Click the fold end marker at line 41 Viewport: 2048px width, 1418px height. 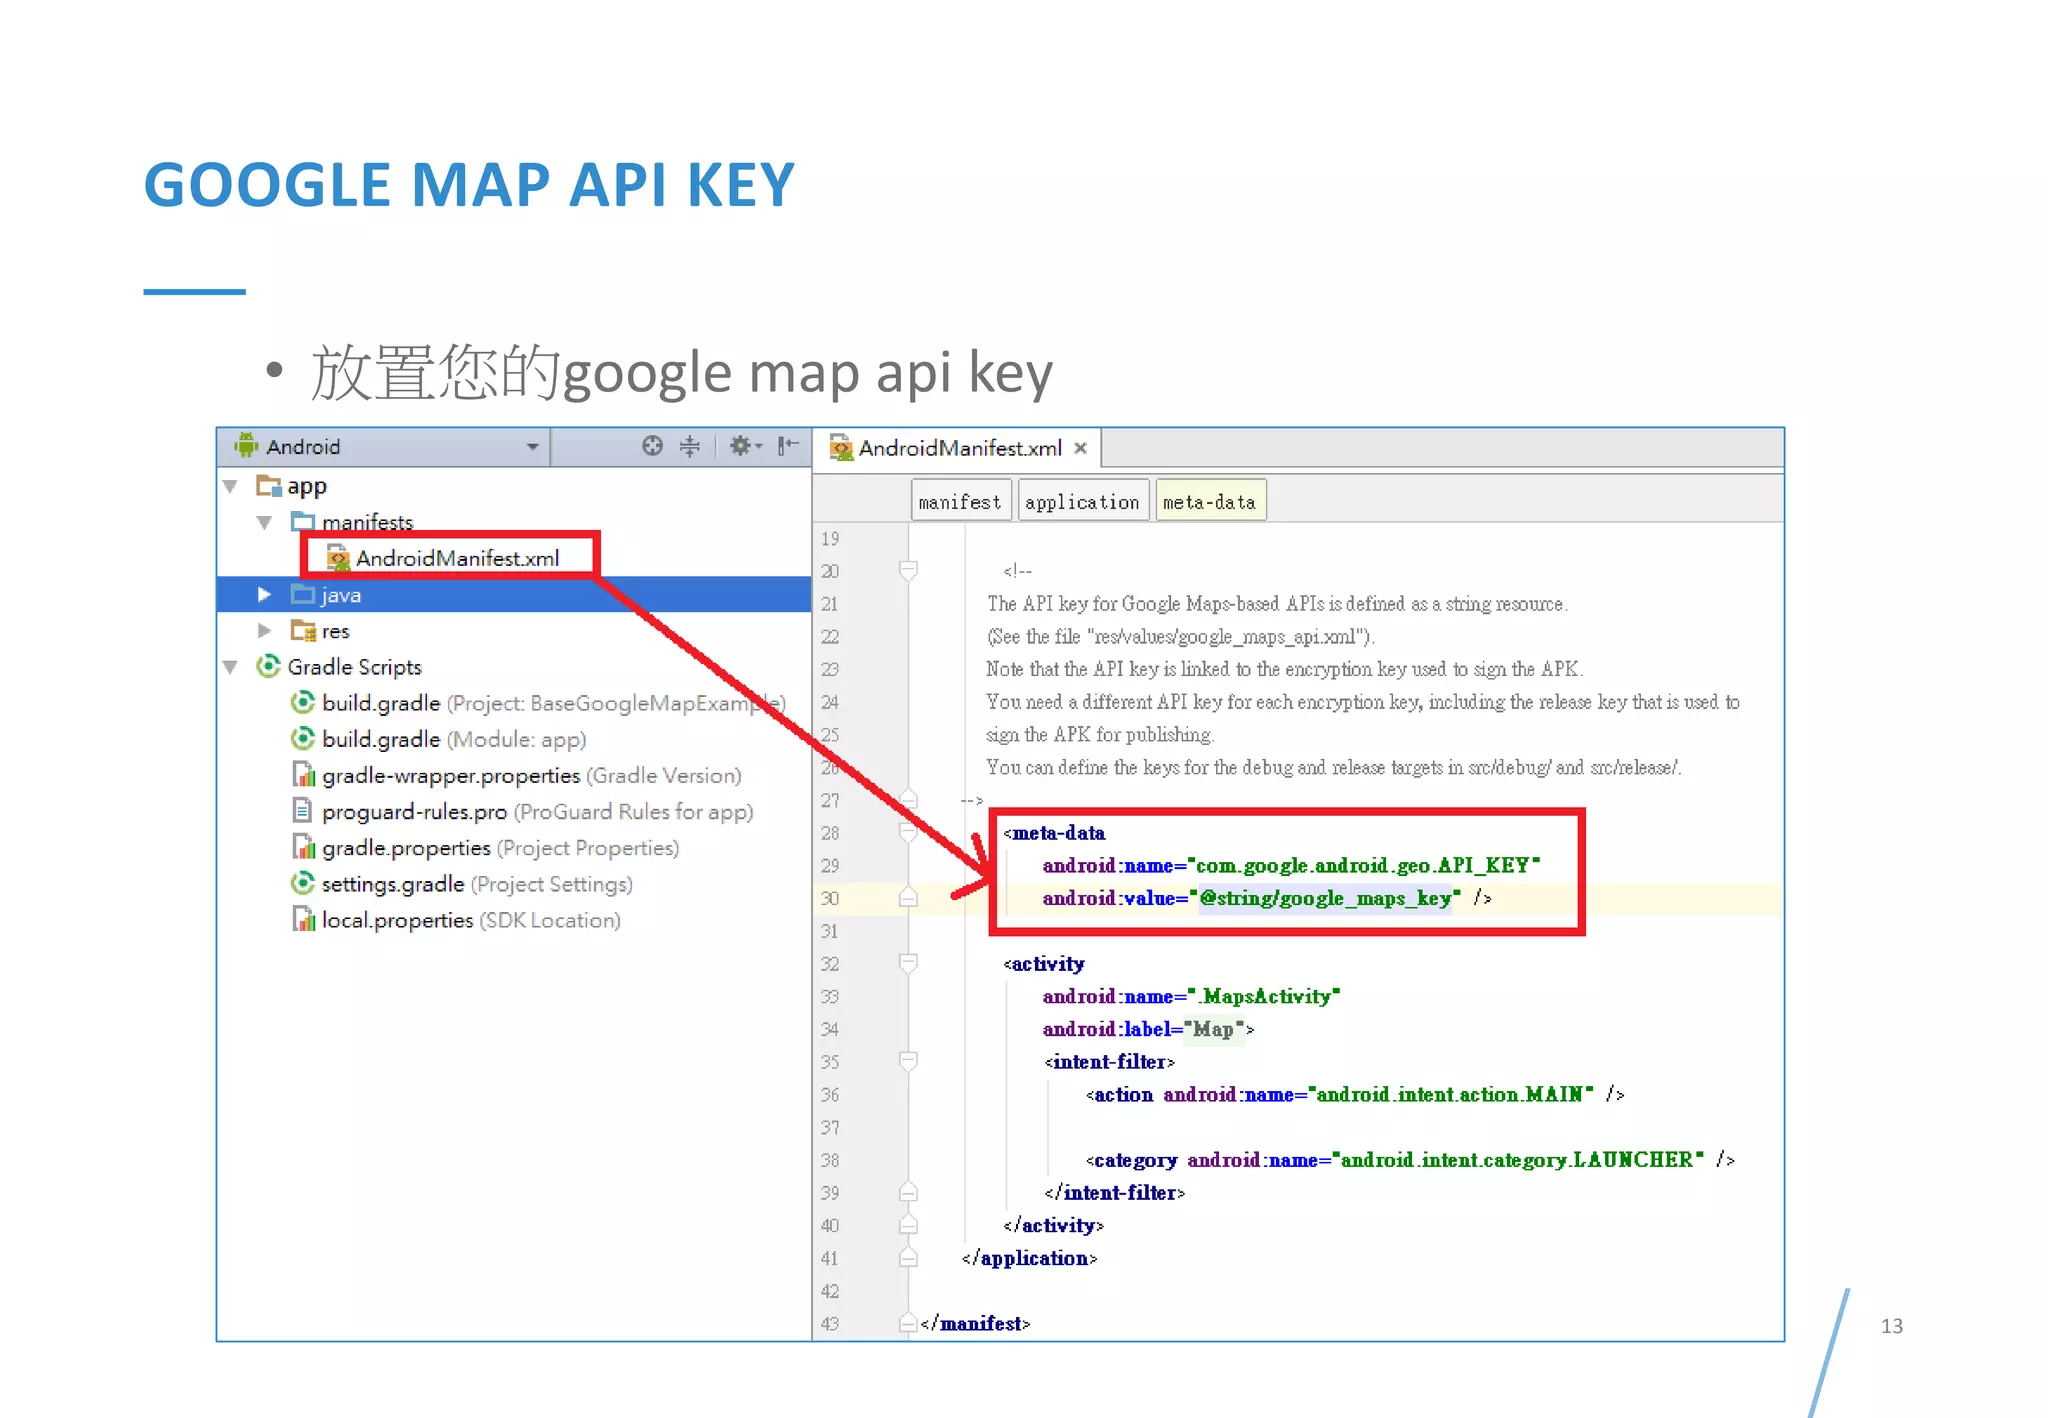tap(908, 1258)
